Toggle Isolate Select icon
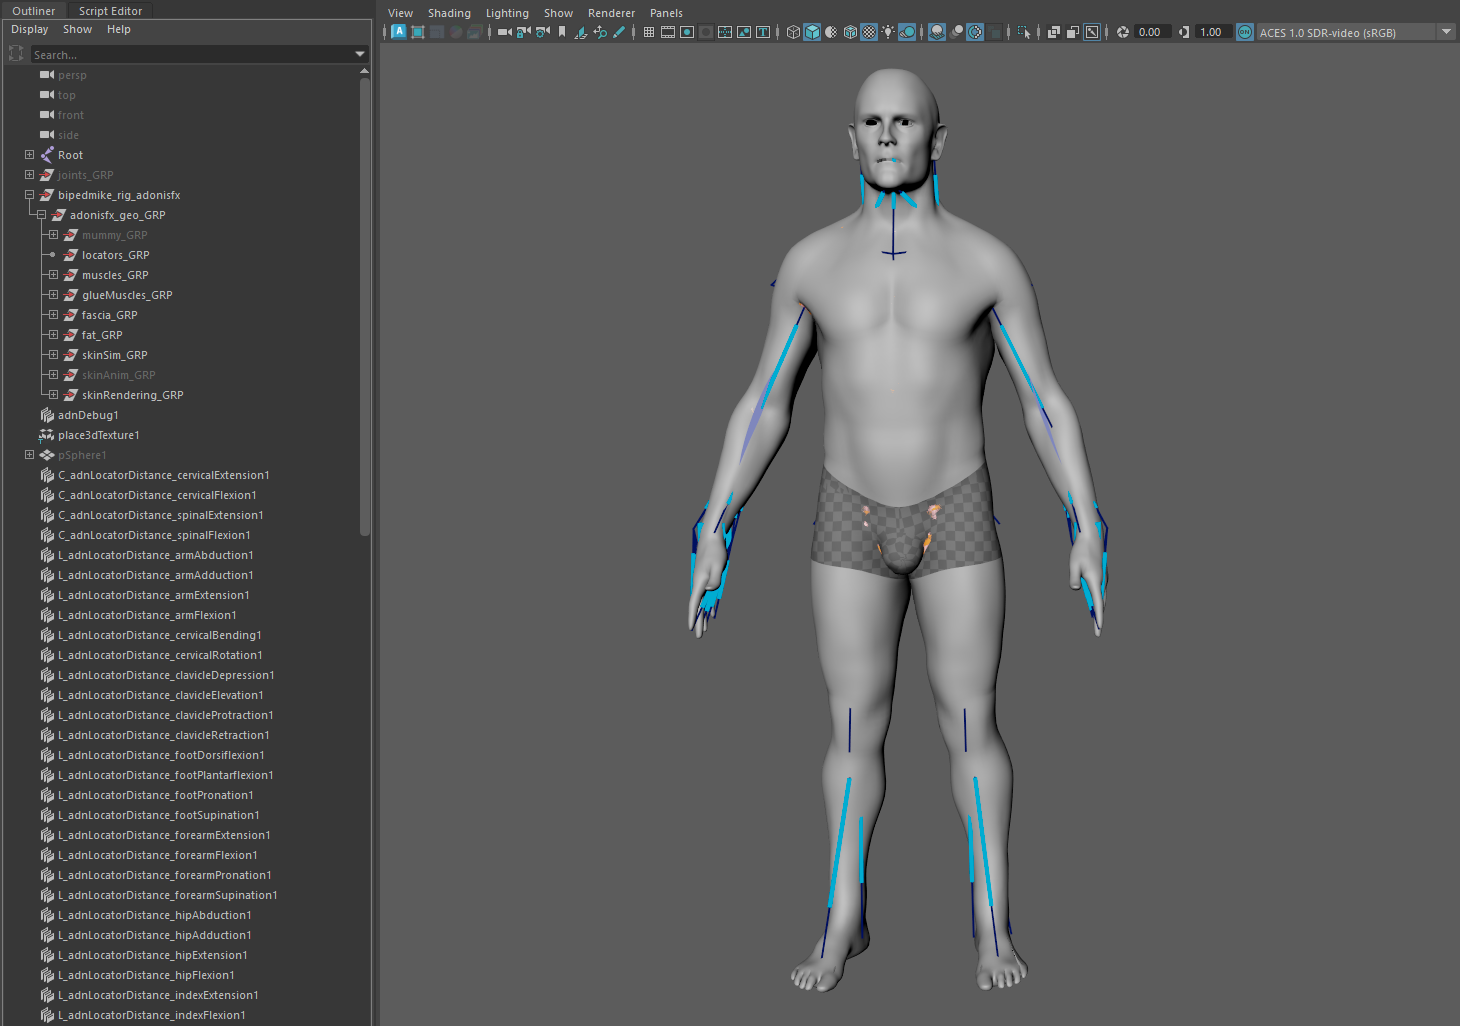 coord(1024,32)
